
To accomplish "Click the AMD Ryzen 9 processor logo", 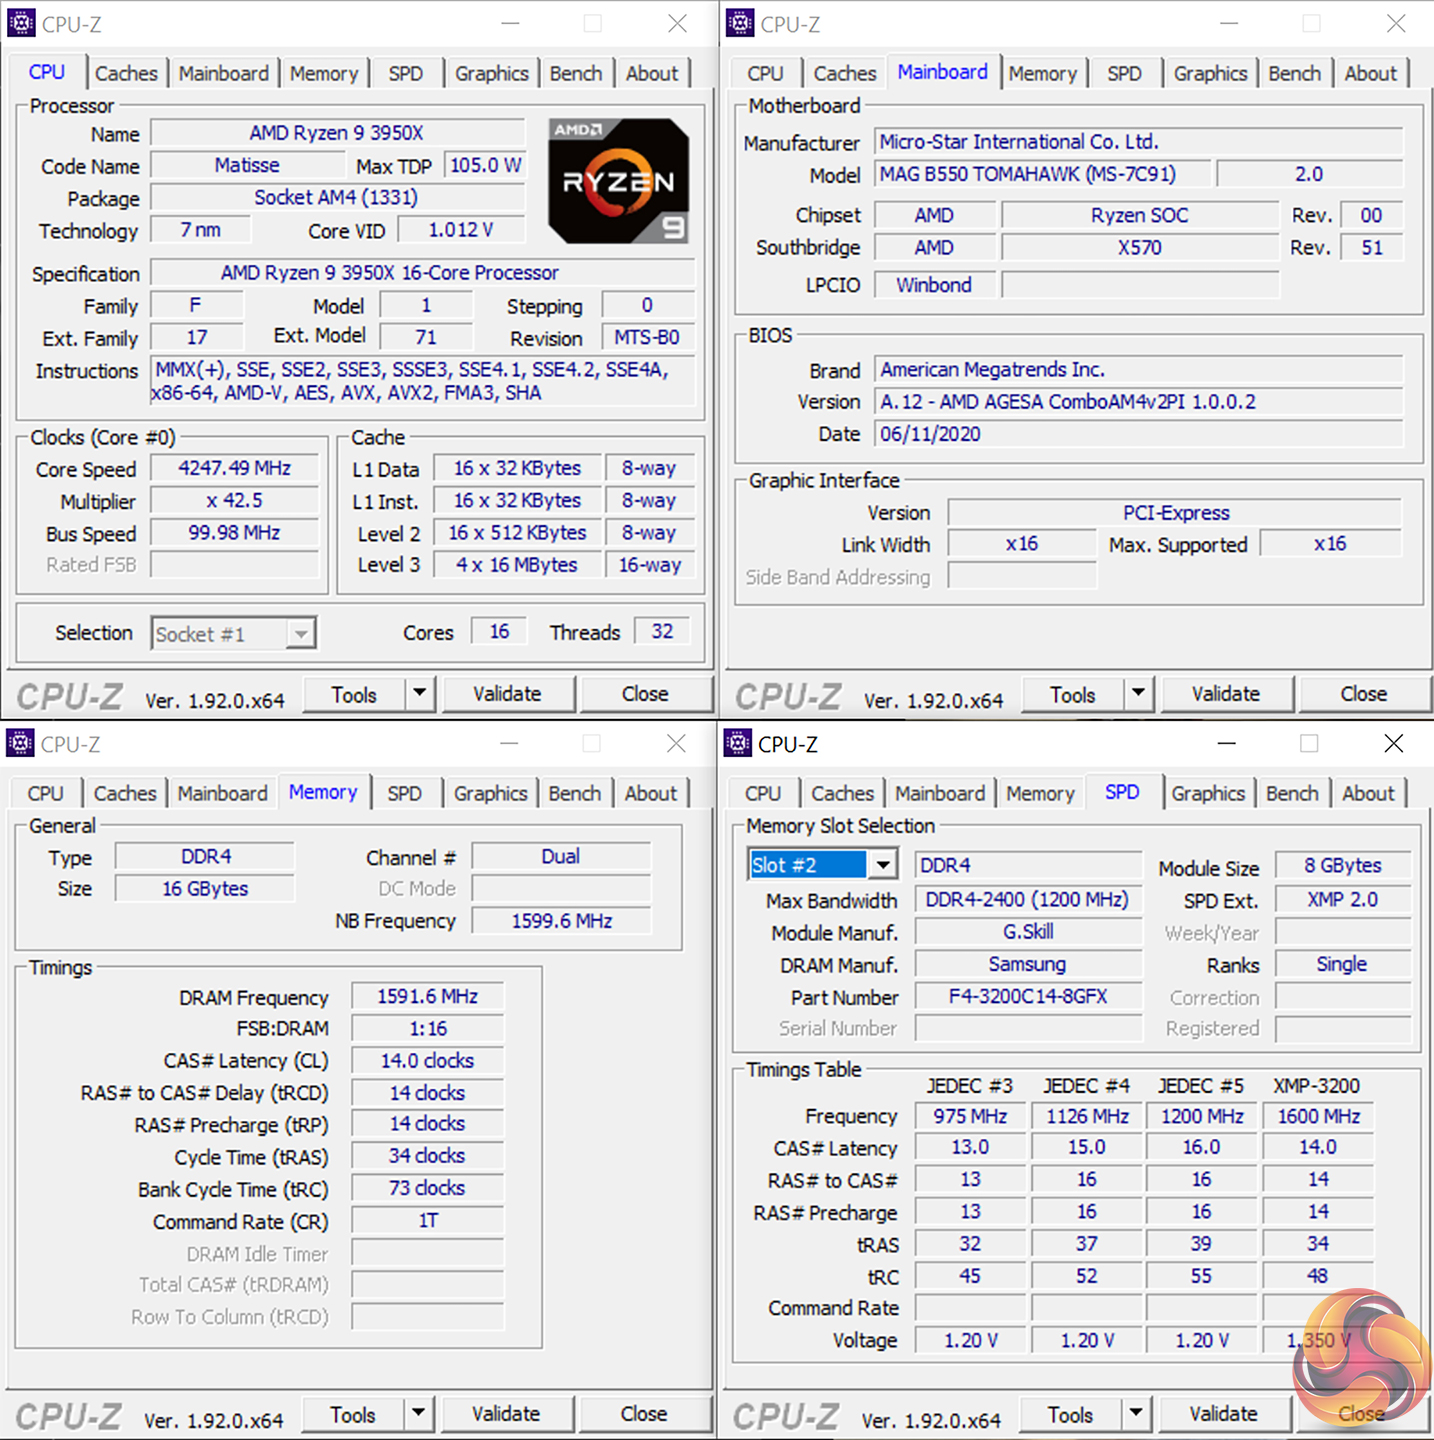I will [618, 180].
